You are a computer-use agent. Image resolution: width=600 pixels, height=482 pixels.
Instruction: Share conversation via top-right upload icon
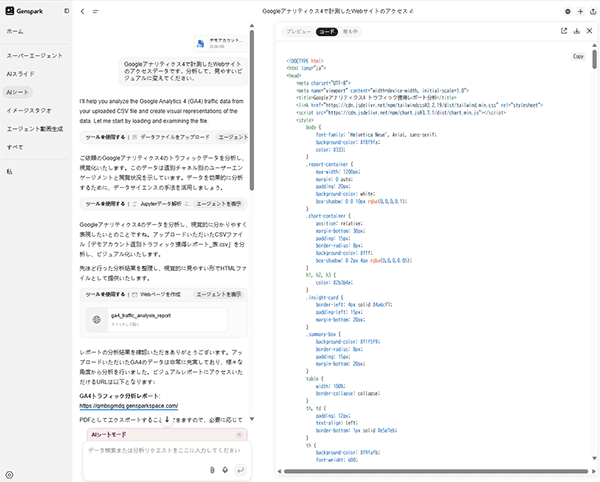click(x=593, y=11)
